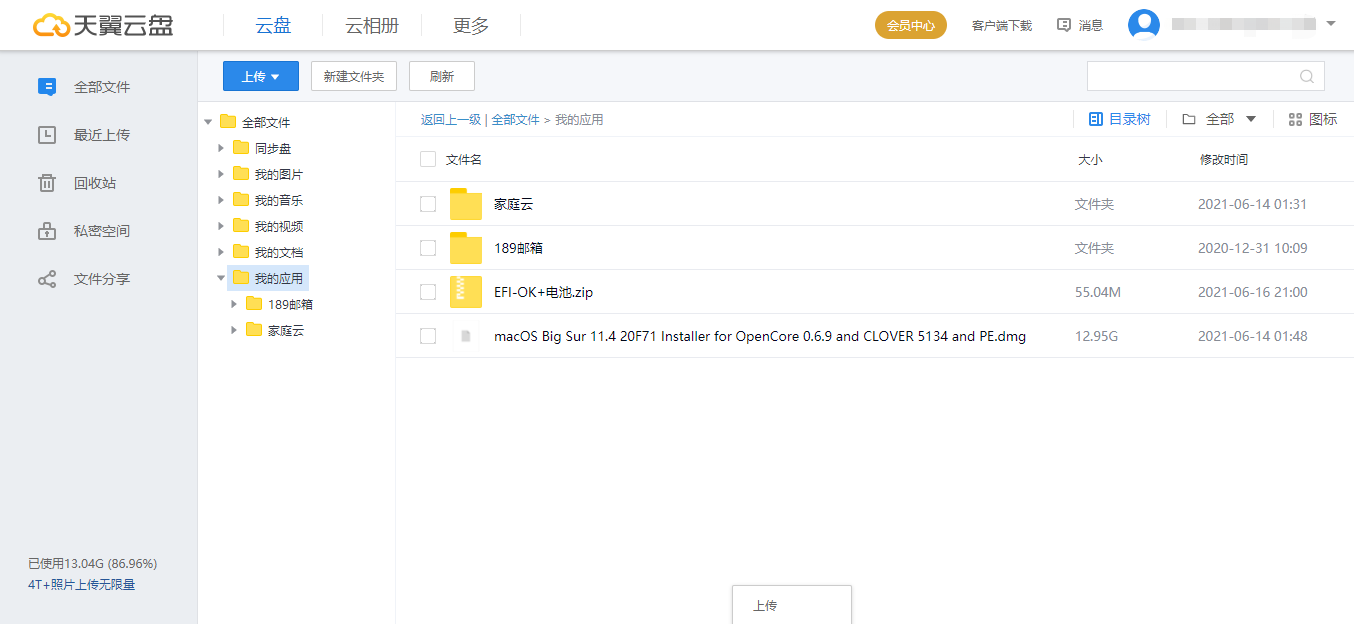1354x624 pixels.
Task: Expand 我的文档 in the folder tree
Action: (221, 252)
